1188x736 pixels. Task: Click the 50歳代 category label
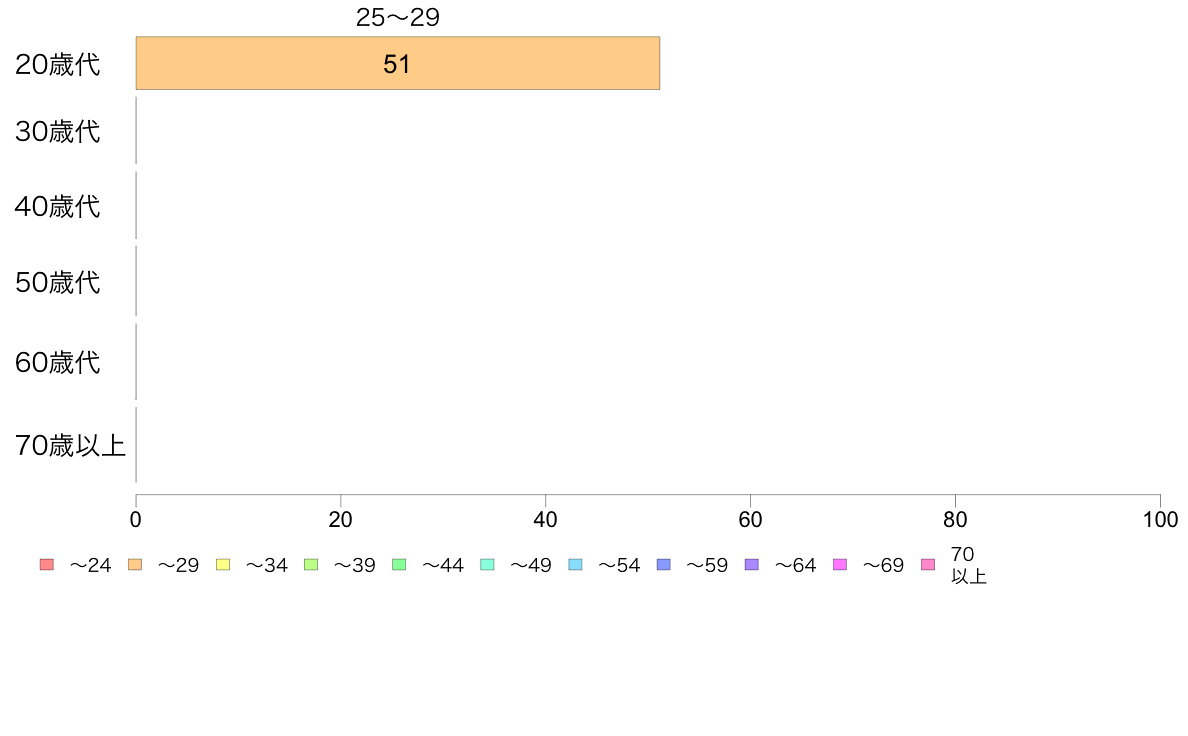tap(58, 282)
